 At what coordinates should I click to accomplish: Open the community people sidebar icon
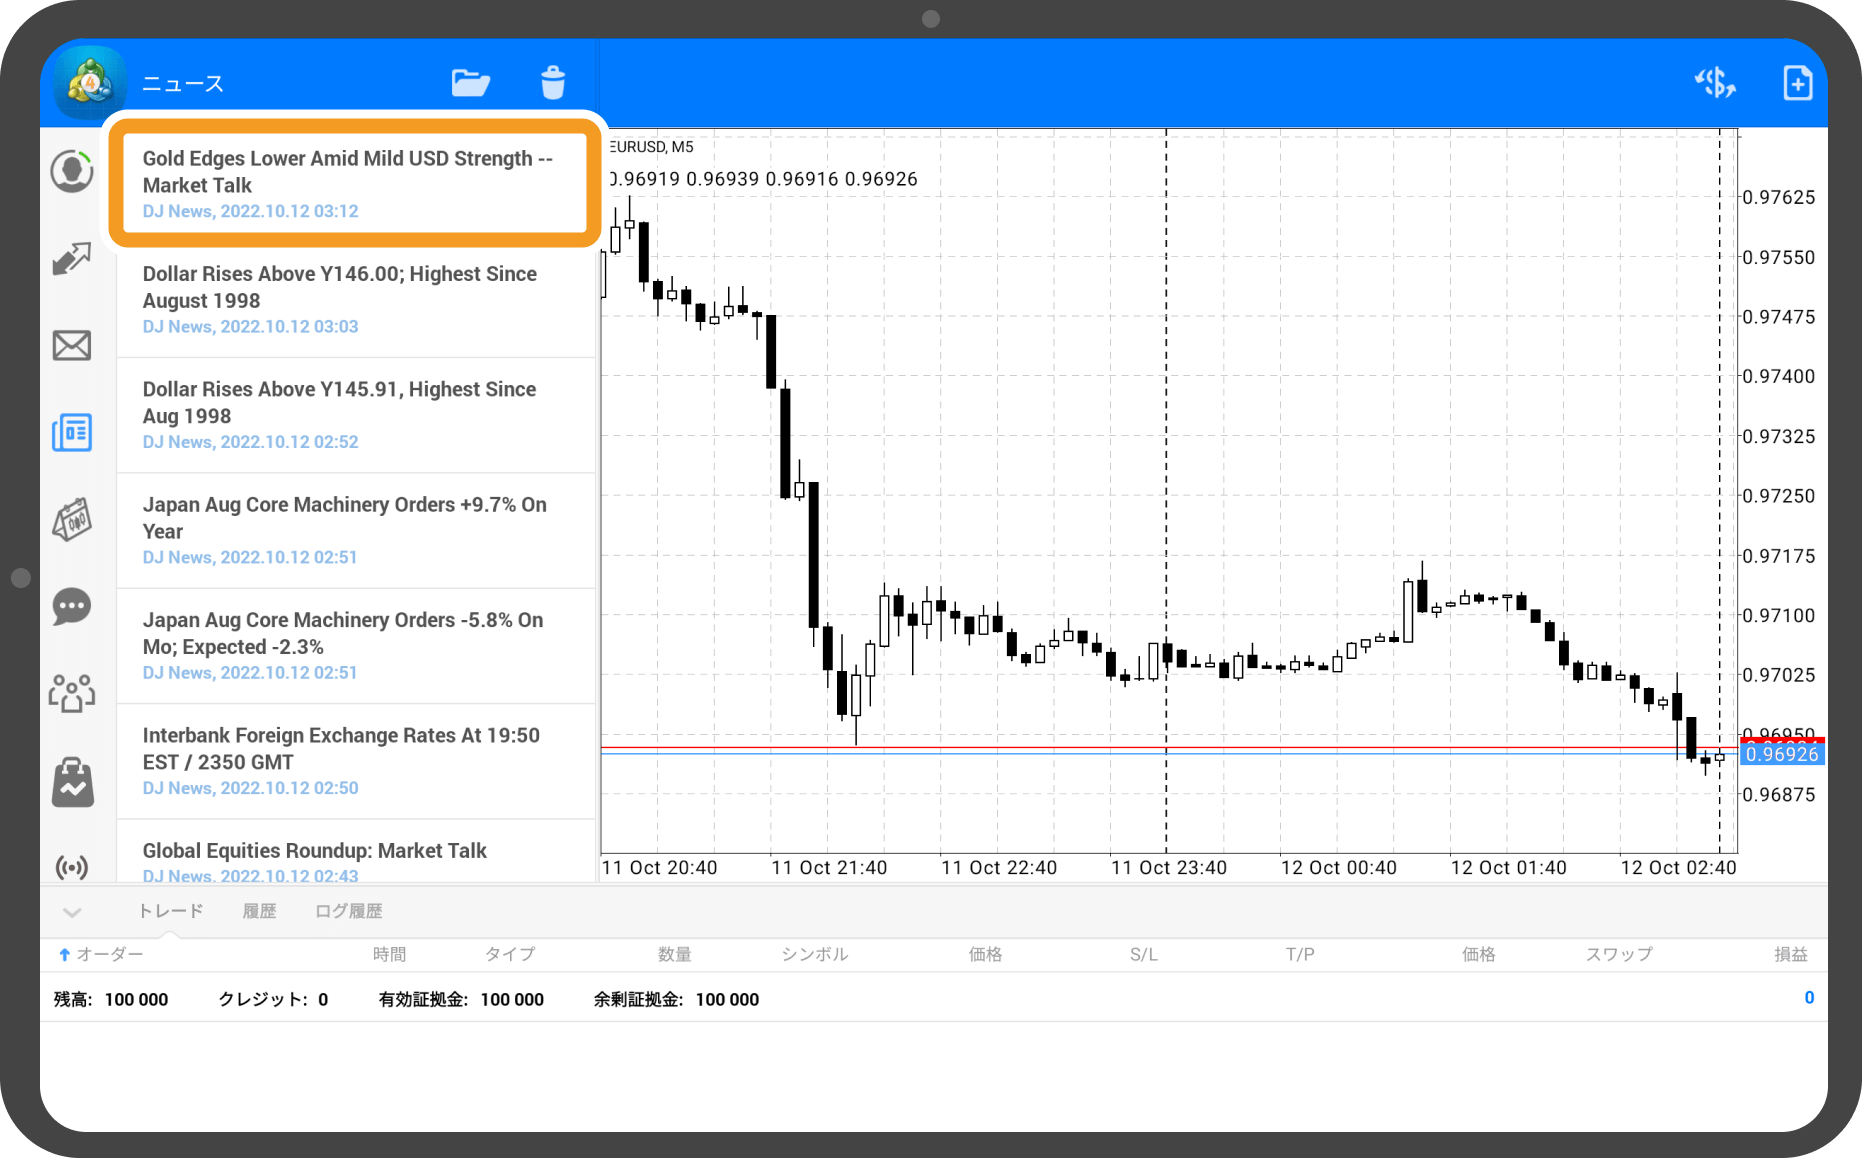click(72, 693)
